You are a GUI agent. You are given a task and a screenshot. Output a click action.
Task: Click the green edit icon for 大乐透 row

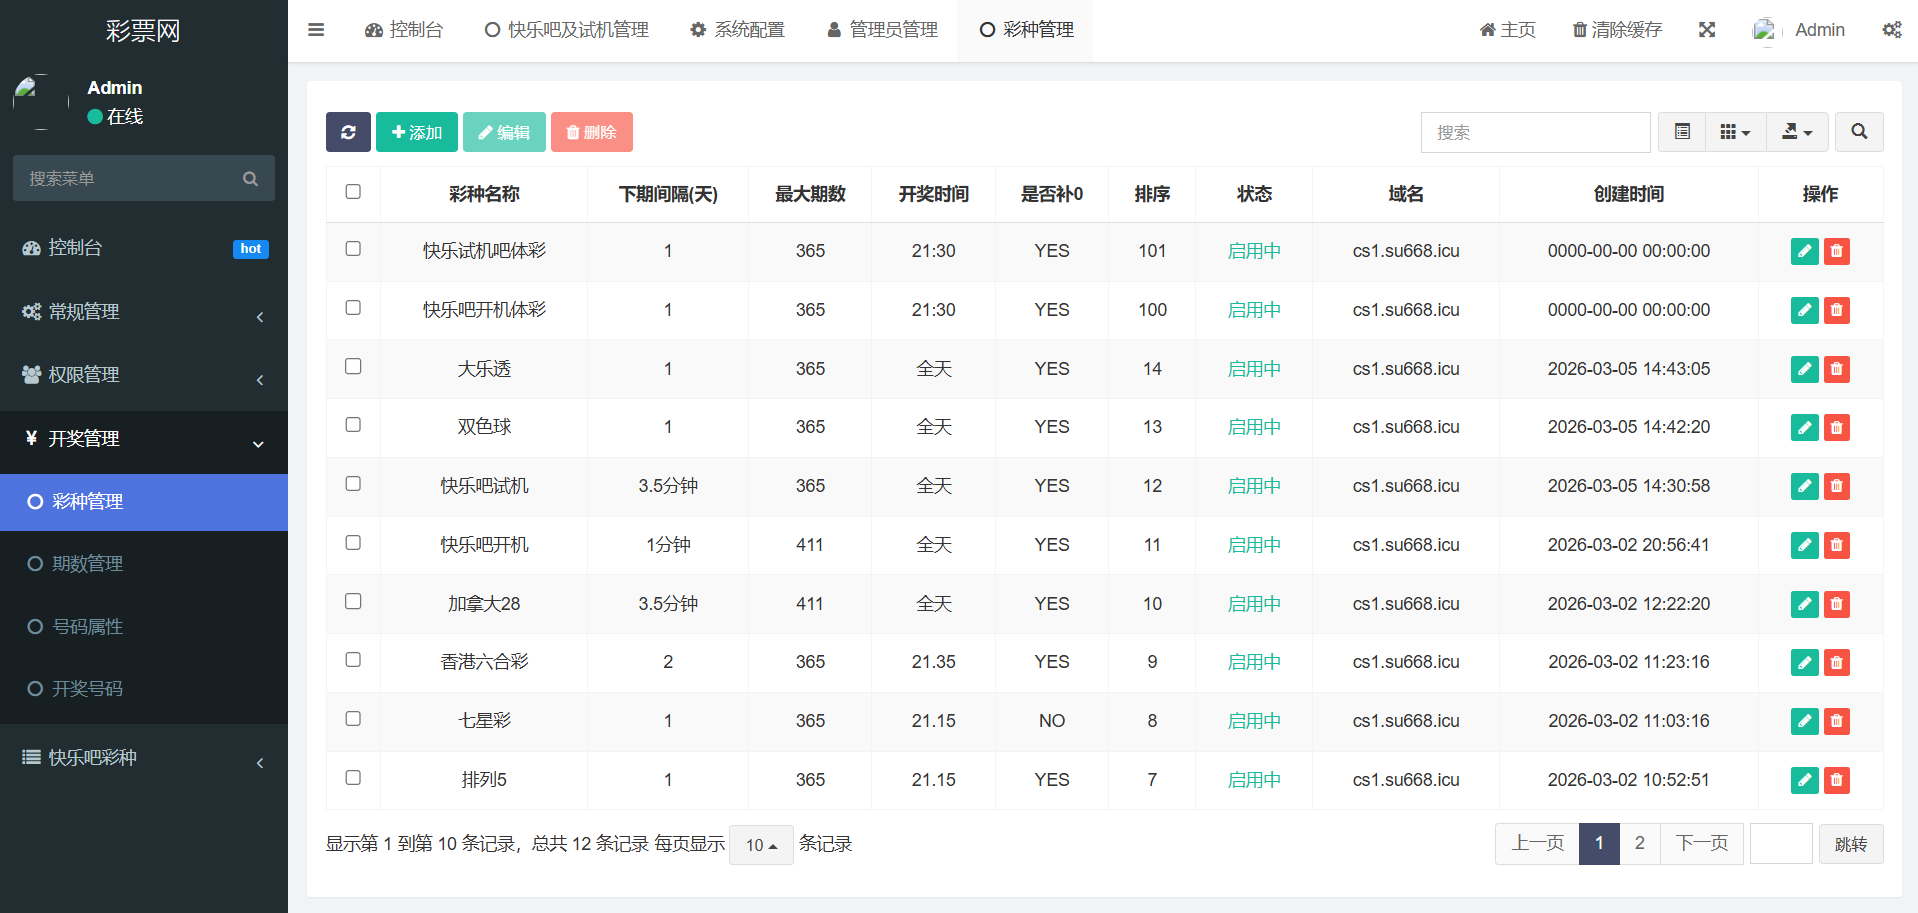(x=1804, y=369)
